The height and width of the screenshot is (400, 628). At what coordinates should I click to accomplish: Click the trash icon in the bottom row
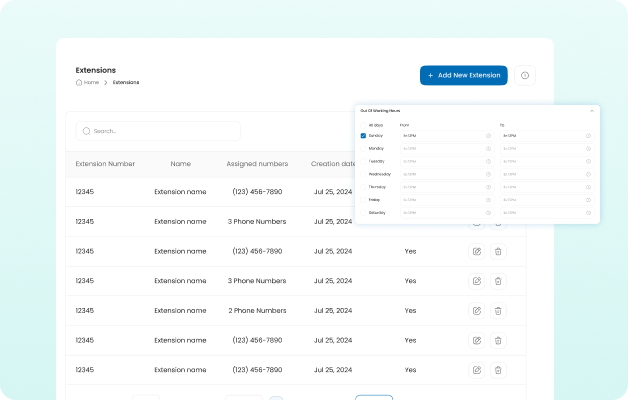coord(498,370)
